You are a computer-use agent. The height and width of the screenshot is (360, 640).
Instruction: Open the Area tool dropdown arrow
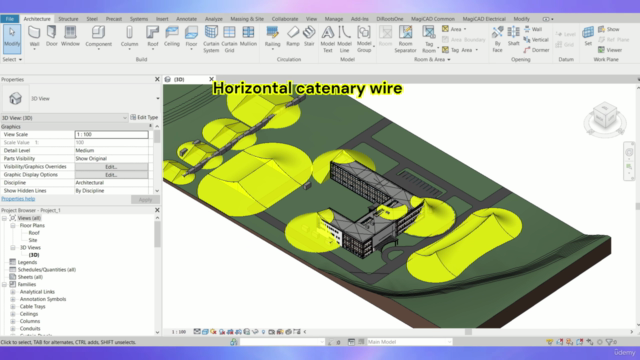click(465, 29)
